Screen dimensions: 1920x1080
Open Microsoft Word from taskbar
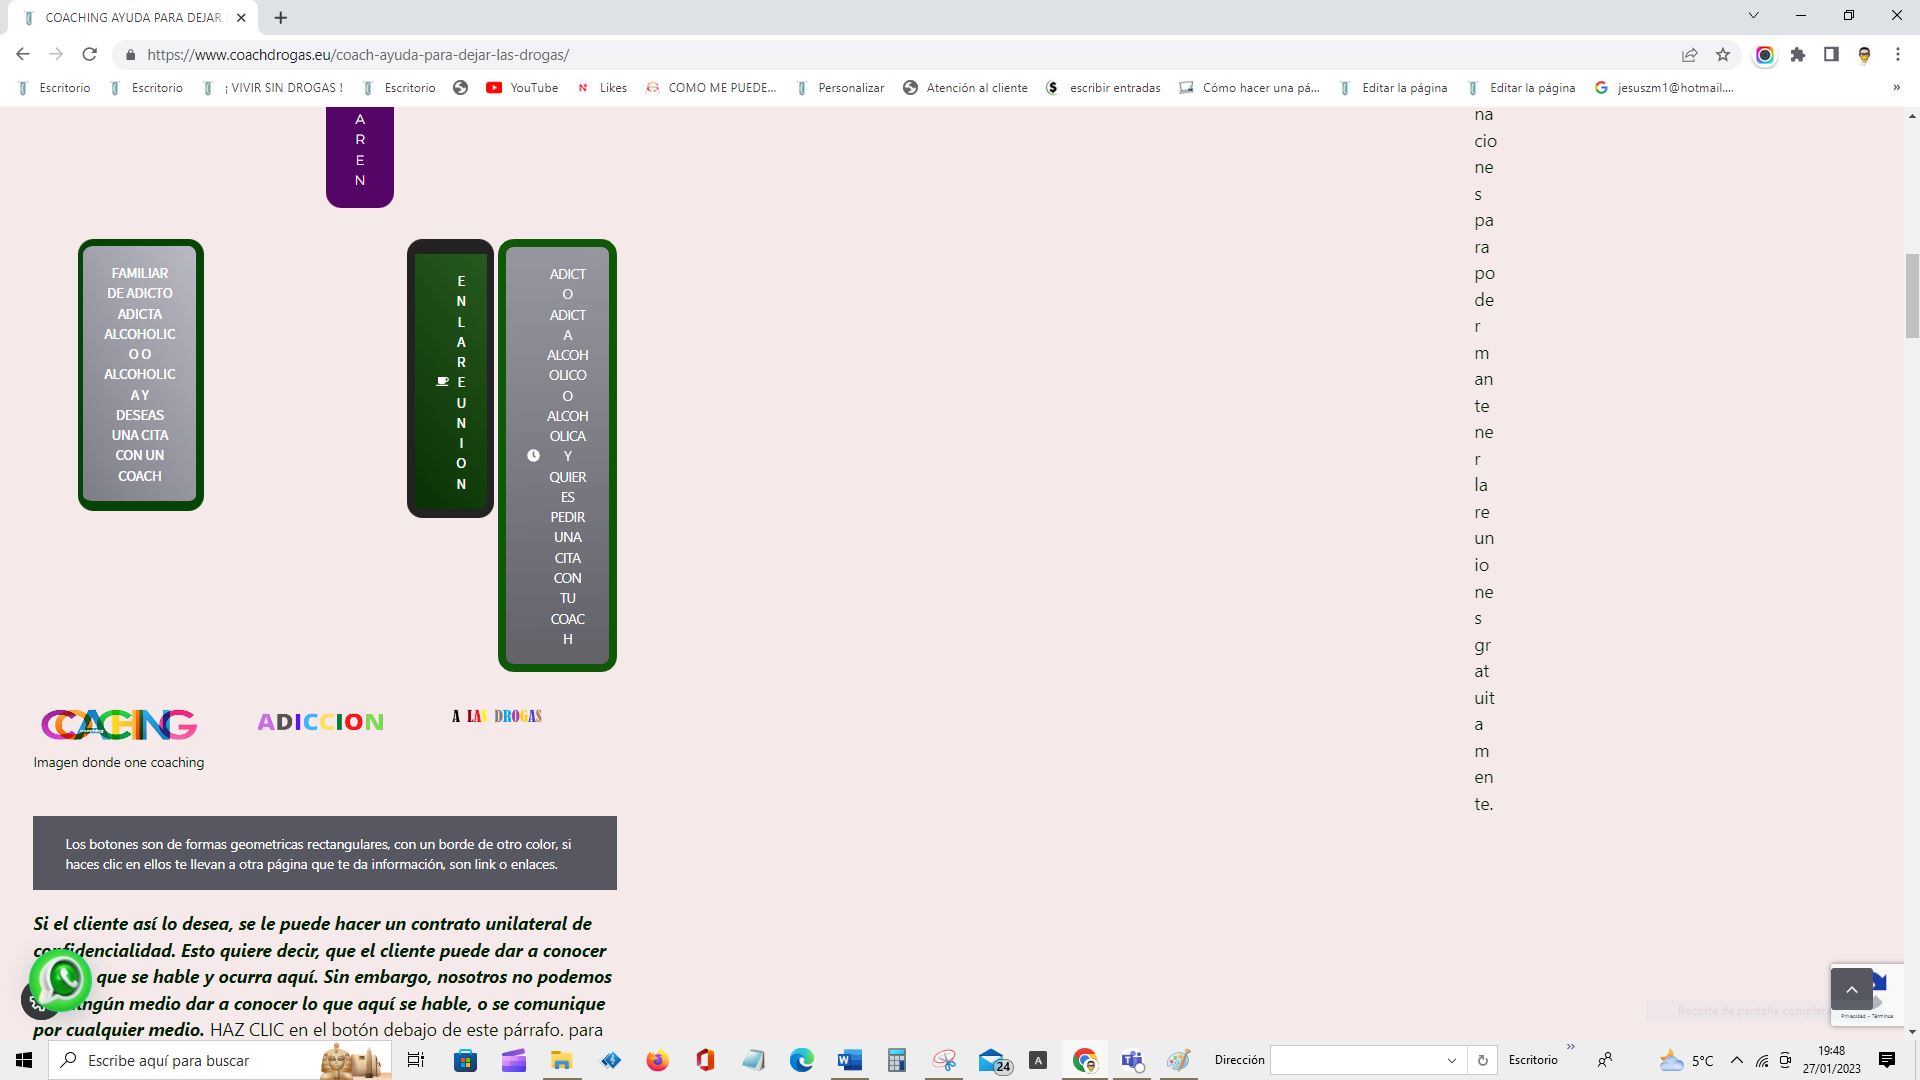849,1060
